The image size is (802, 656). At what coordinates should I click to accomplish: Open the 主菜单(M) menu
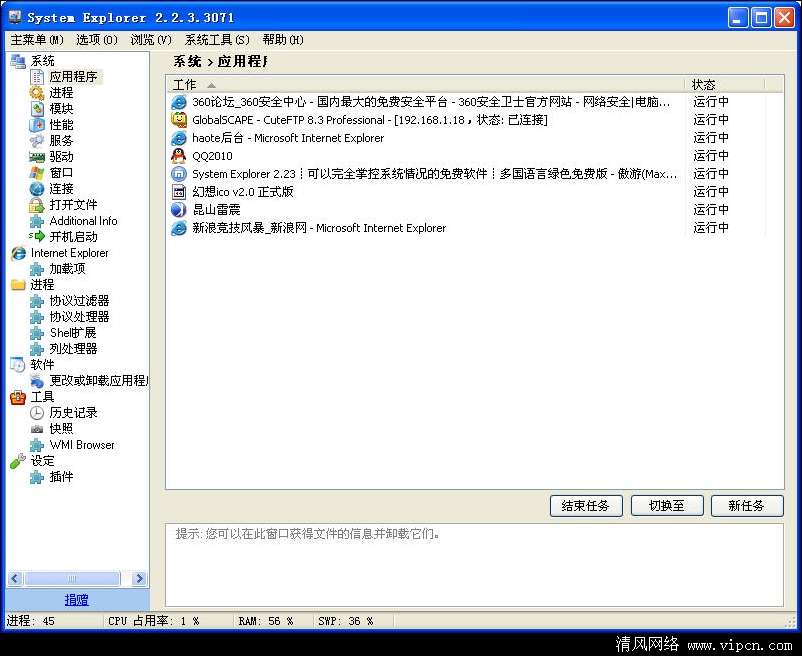click(37, 40)
